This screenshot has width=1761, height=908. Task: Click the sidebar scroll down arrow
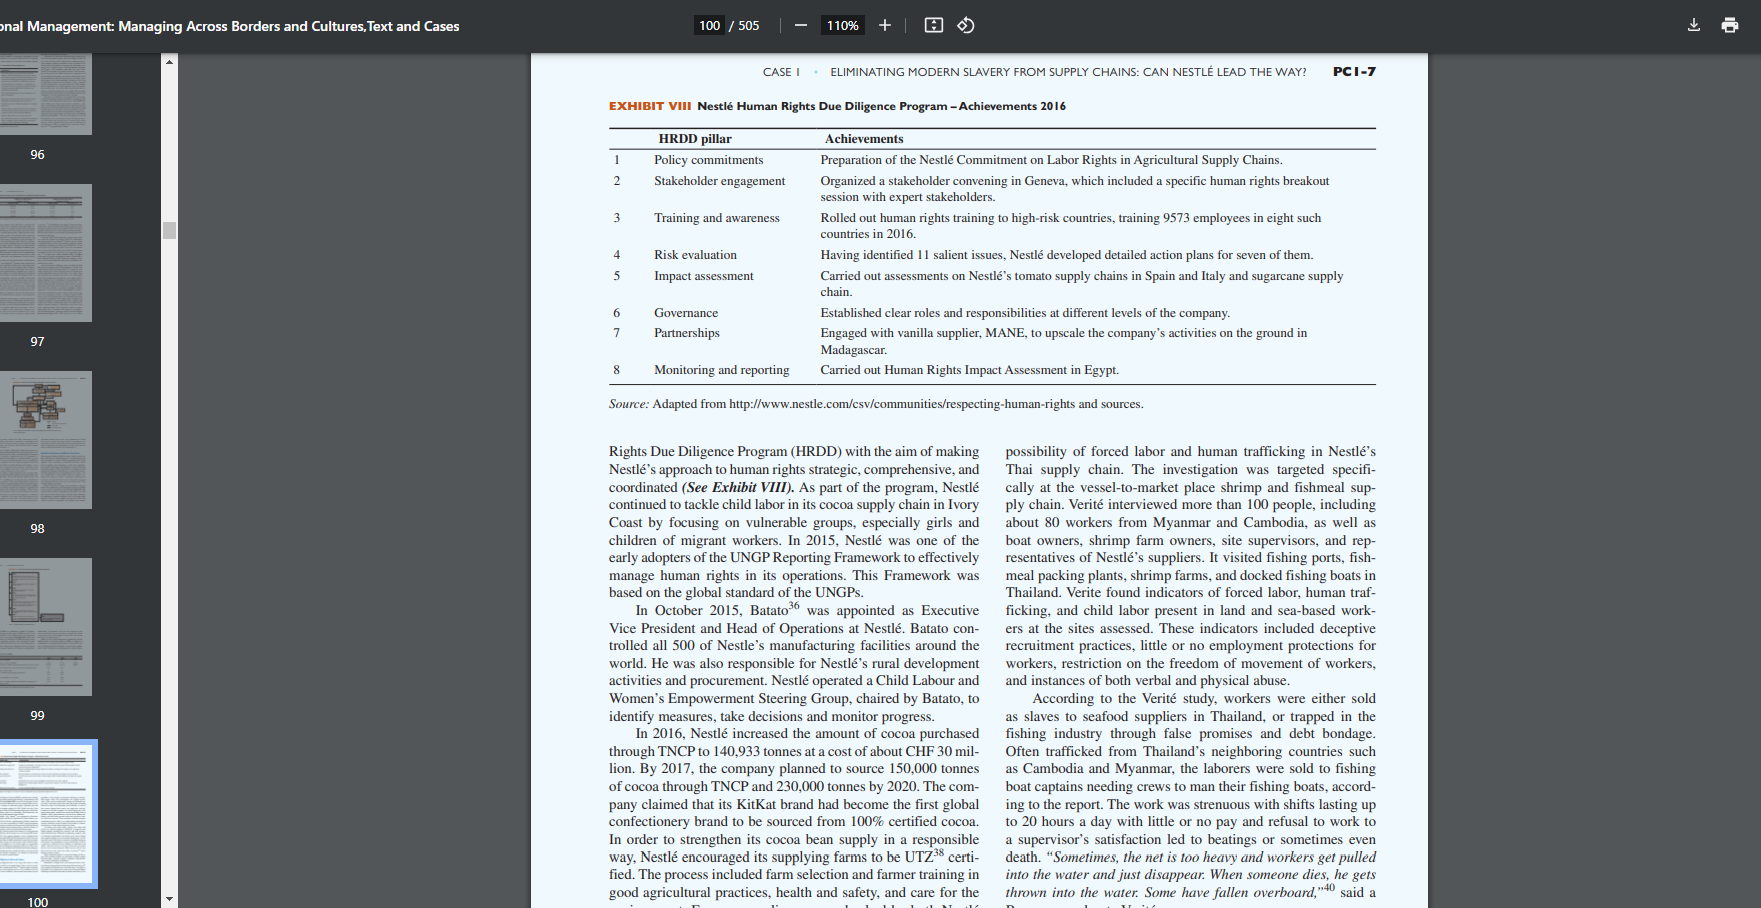click(x=169, y=900)
